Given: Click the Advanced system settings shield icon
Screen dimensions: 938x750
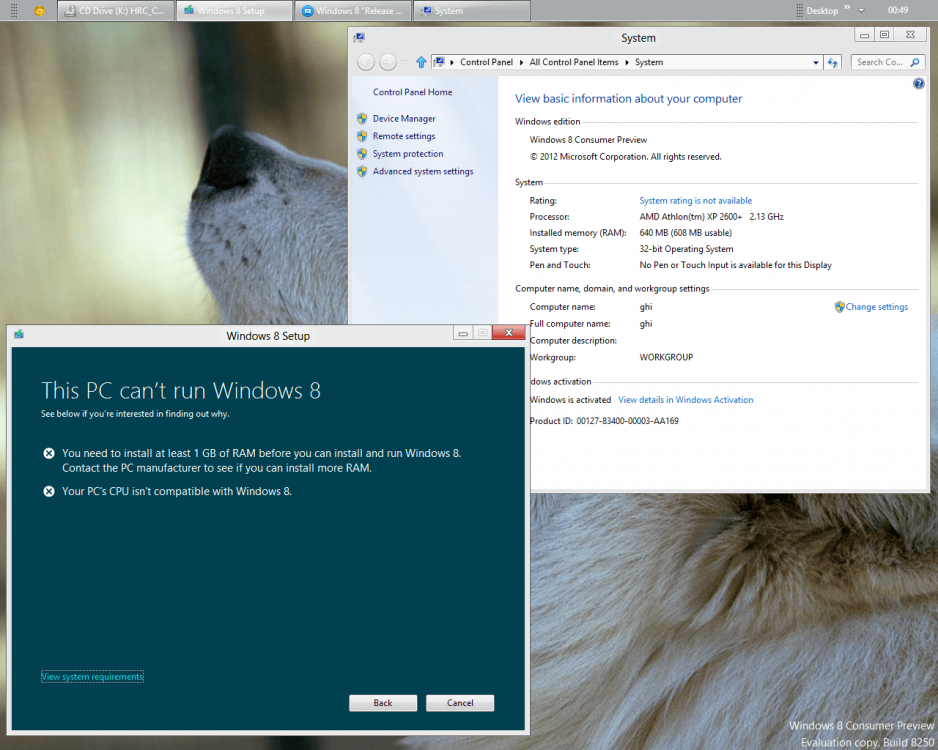Looking at the screenshot, I should click(362, 171).
